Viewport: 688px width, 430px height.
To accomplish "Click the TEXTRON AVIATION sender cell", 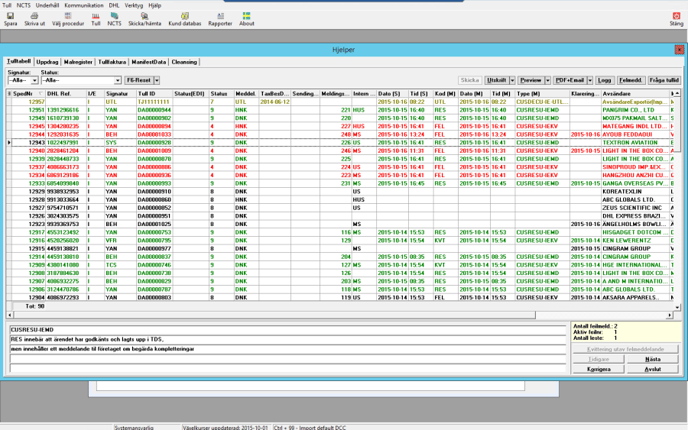I will (x=635, y=143).
